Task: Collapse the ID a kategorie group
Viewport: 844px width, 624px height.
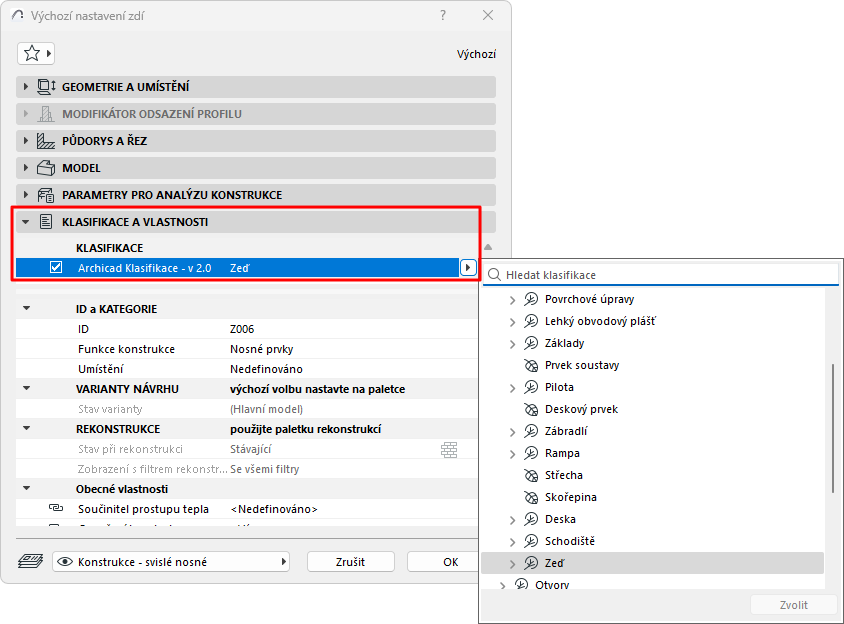Action: click(x=26, y=309)
